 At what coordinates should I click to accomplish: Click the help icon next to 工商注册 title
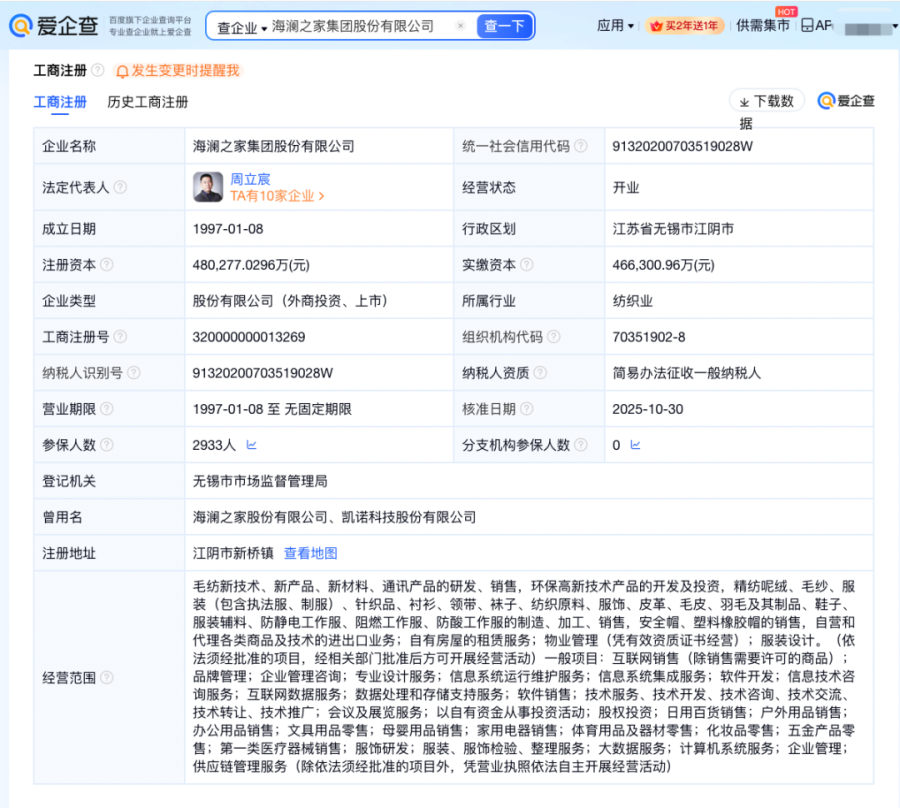97,71
